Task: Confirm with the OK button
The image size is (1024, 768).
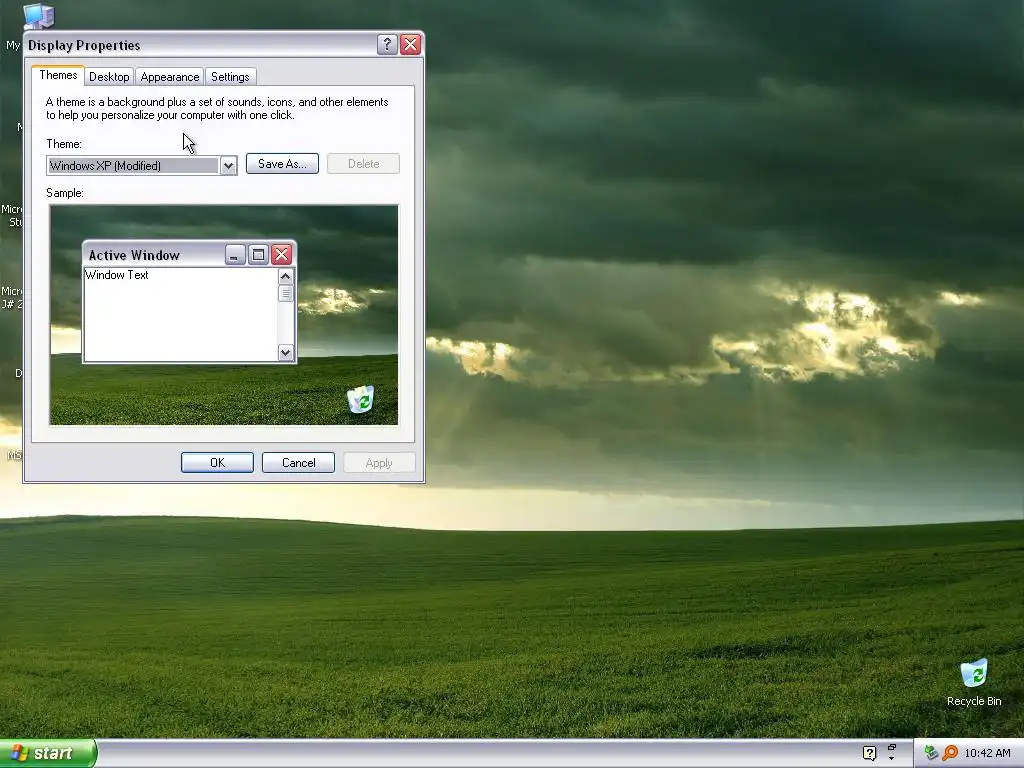Action: [217, 462]
